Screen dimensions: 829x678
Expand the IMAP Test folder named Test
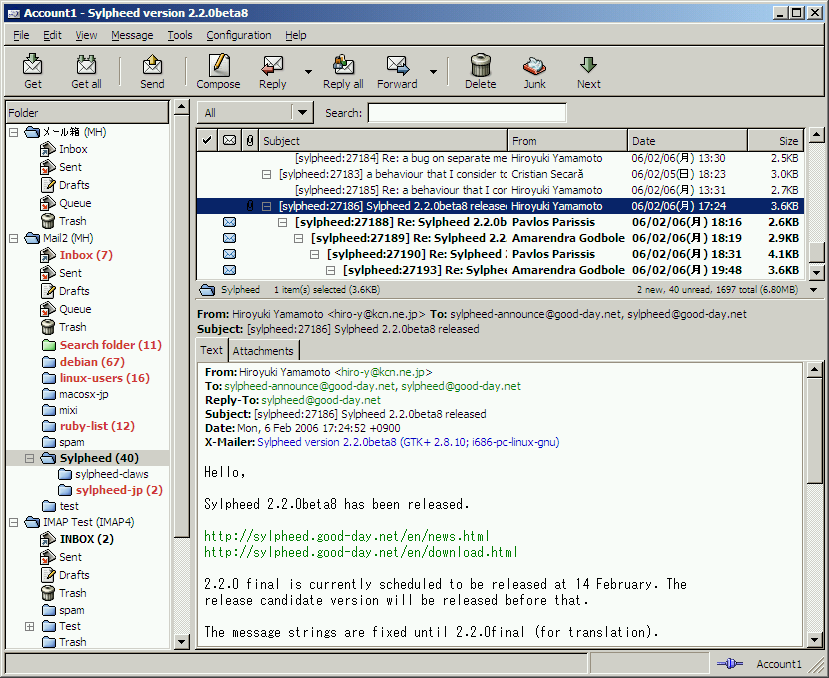click(x=30, y=627)
